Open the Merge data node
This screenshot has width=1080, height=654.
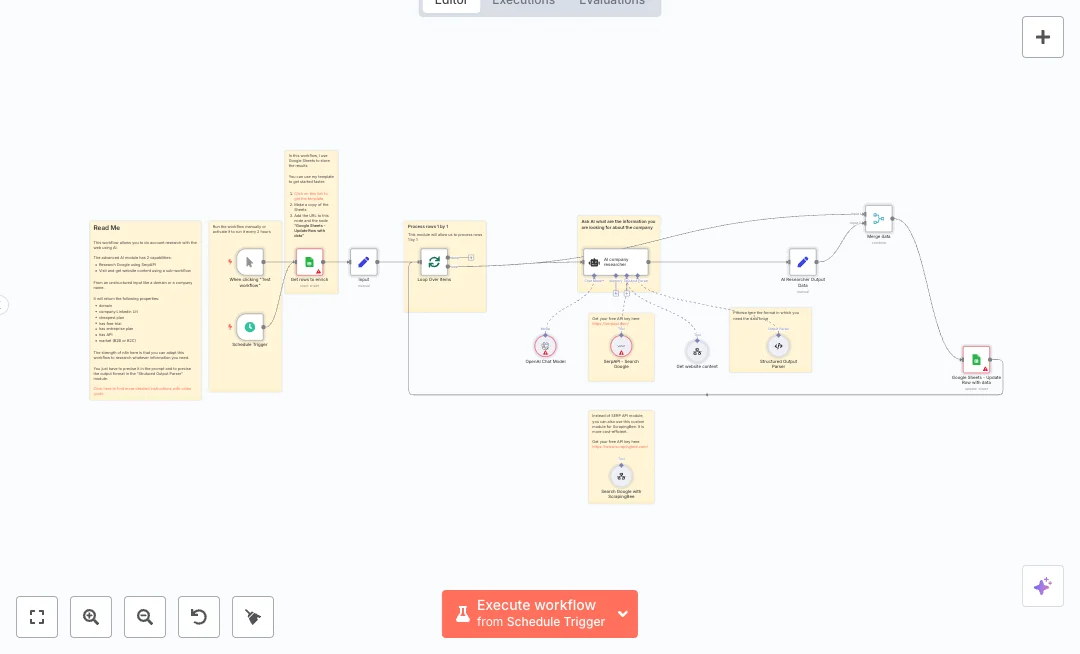(878, 219)
